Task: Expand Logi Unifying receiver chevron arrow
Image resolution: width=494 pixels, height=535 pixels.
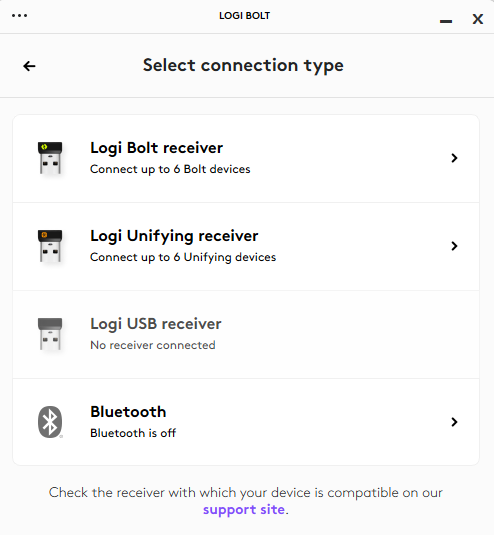Action: coord(454,246)
